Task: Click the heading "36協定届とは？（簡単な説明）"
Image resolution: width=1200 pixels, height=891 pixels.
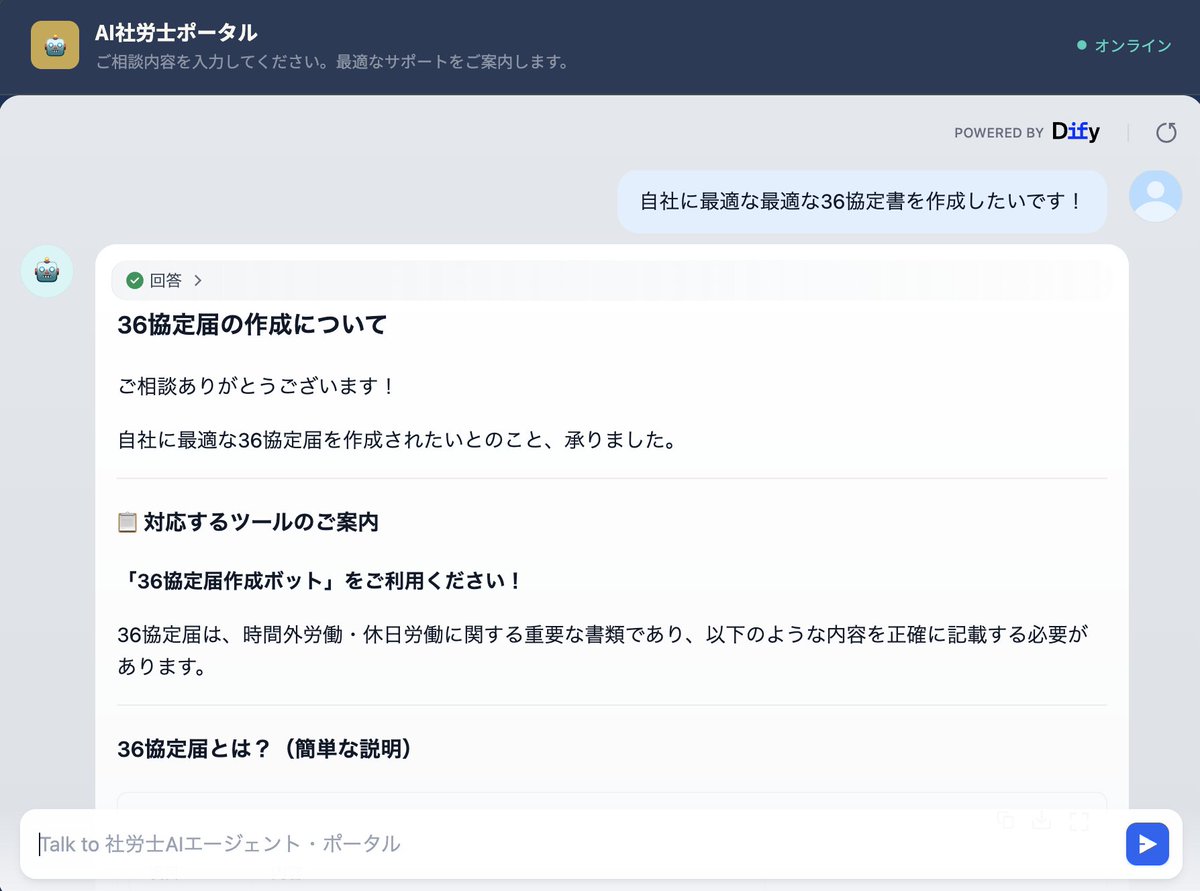Action: coord(265,749)
